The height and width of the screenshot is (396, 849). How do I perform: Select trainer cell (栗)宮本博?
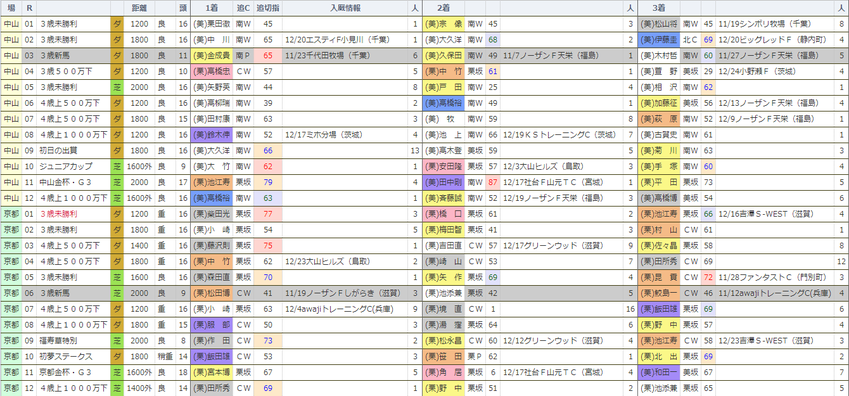point(212,372)
